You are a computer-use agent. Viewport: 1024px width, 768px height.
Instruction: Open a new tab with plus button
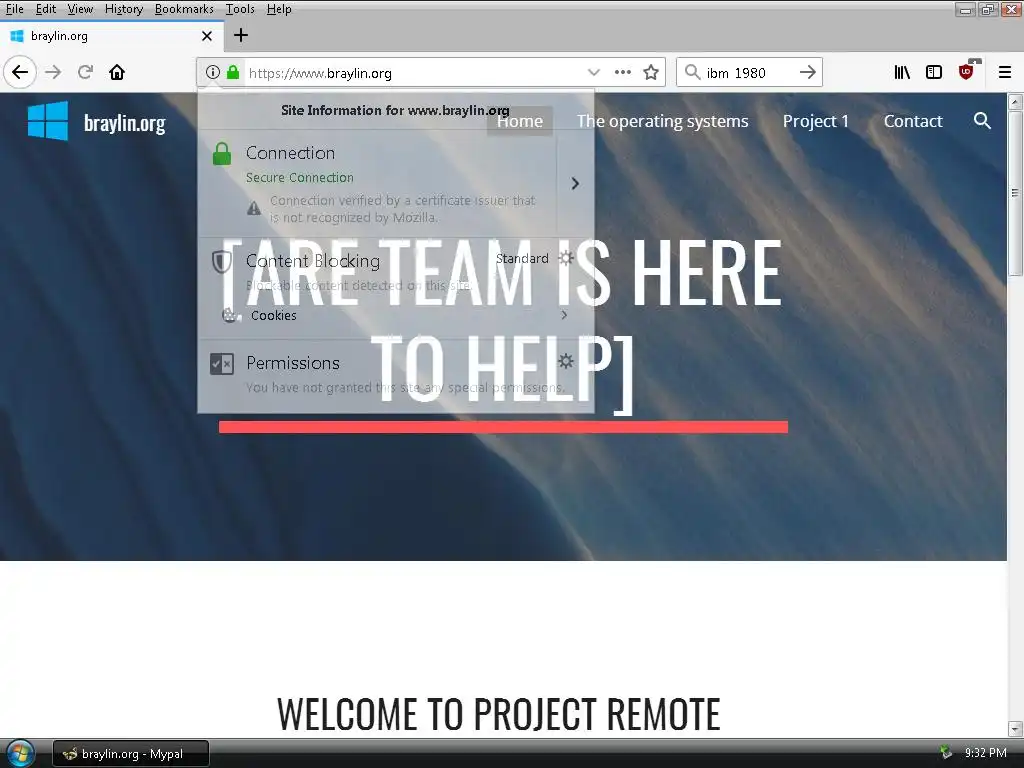pyautogui.click(x=241, y=35)
